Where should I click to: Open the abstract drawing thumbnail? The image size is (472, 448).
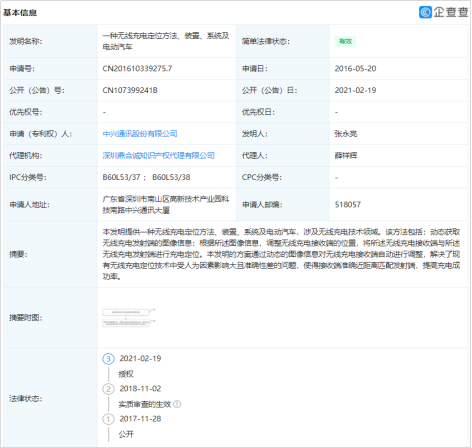coord(129,318)
